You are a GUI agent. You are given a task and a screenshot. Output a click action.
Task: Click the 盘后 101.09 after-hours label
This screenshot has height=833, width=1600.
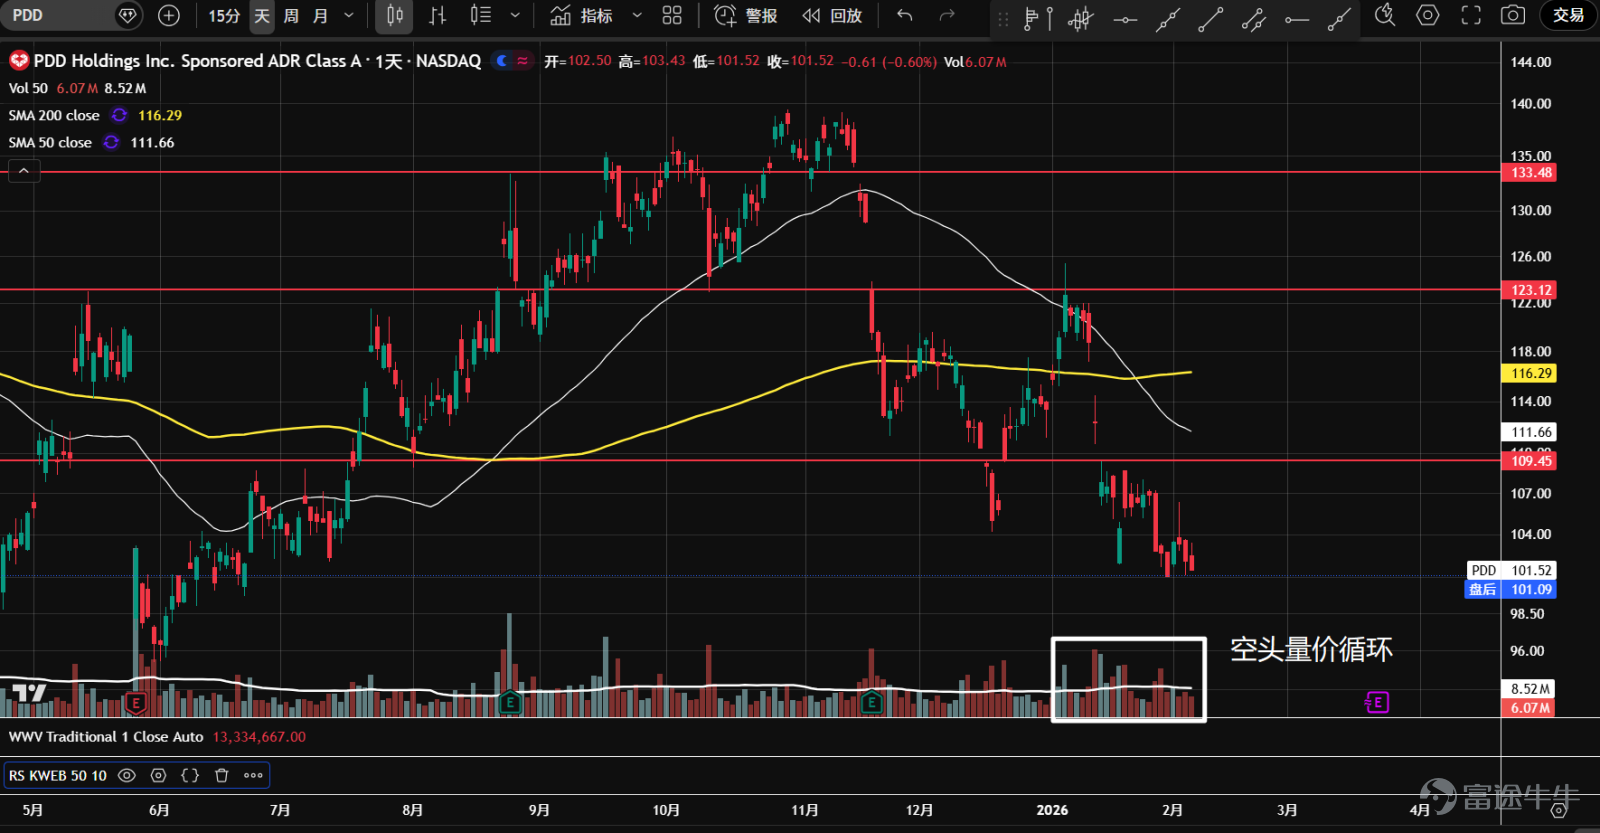click(1511, 589)
